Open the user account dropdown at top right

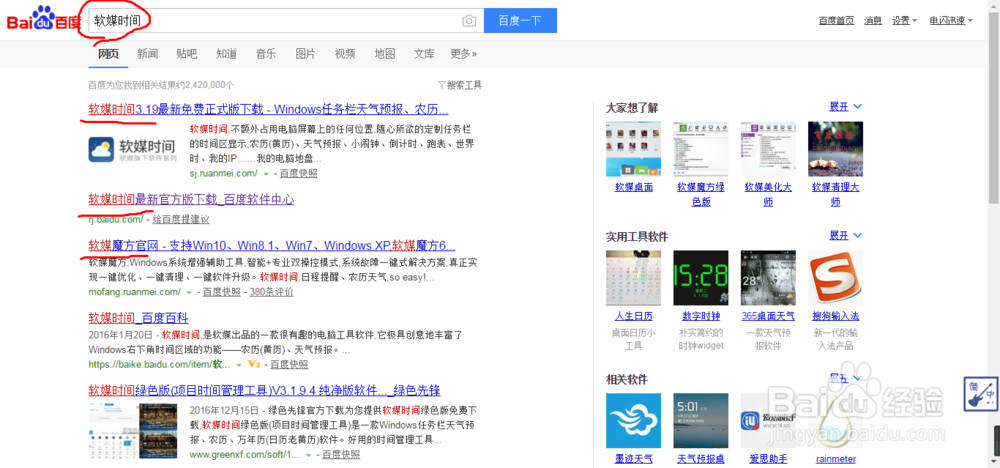tap(951, 20)
